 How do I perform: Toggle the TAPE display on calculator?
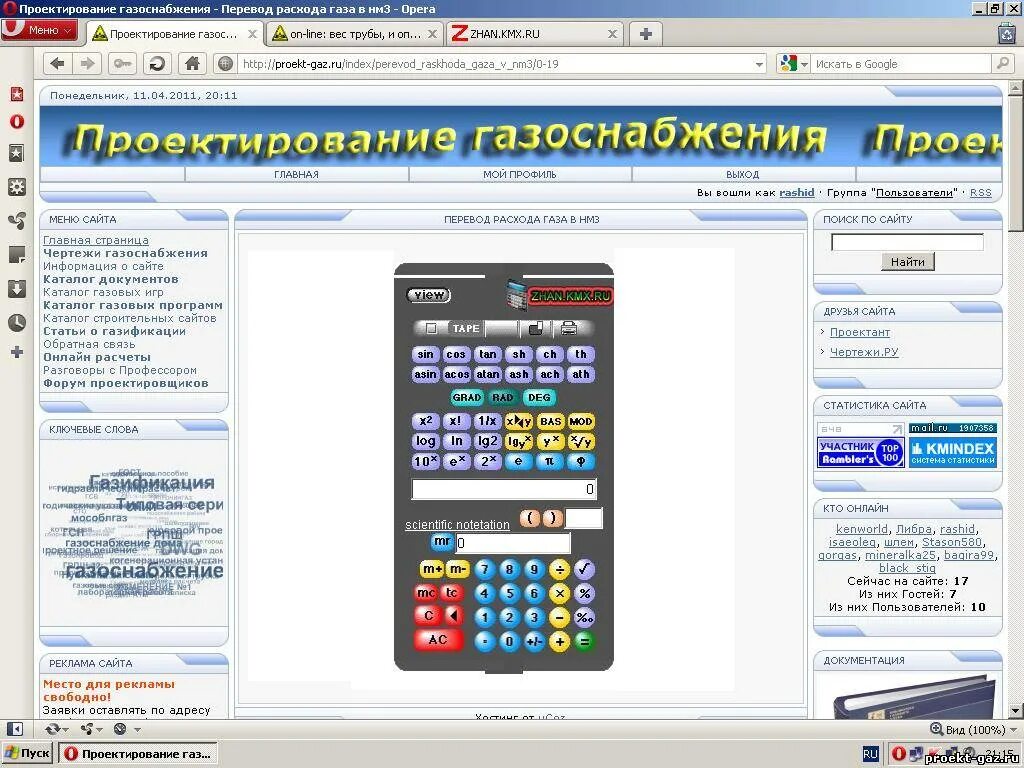[x=465, y=329]
